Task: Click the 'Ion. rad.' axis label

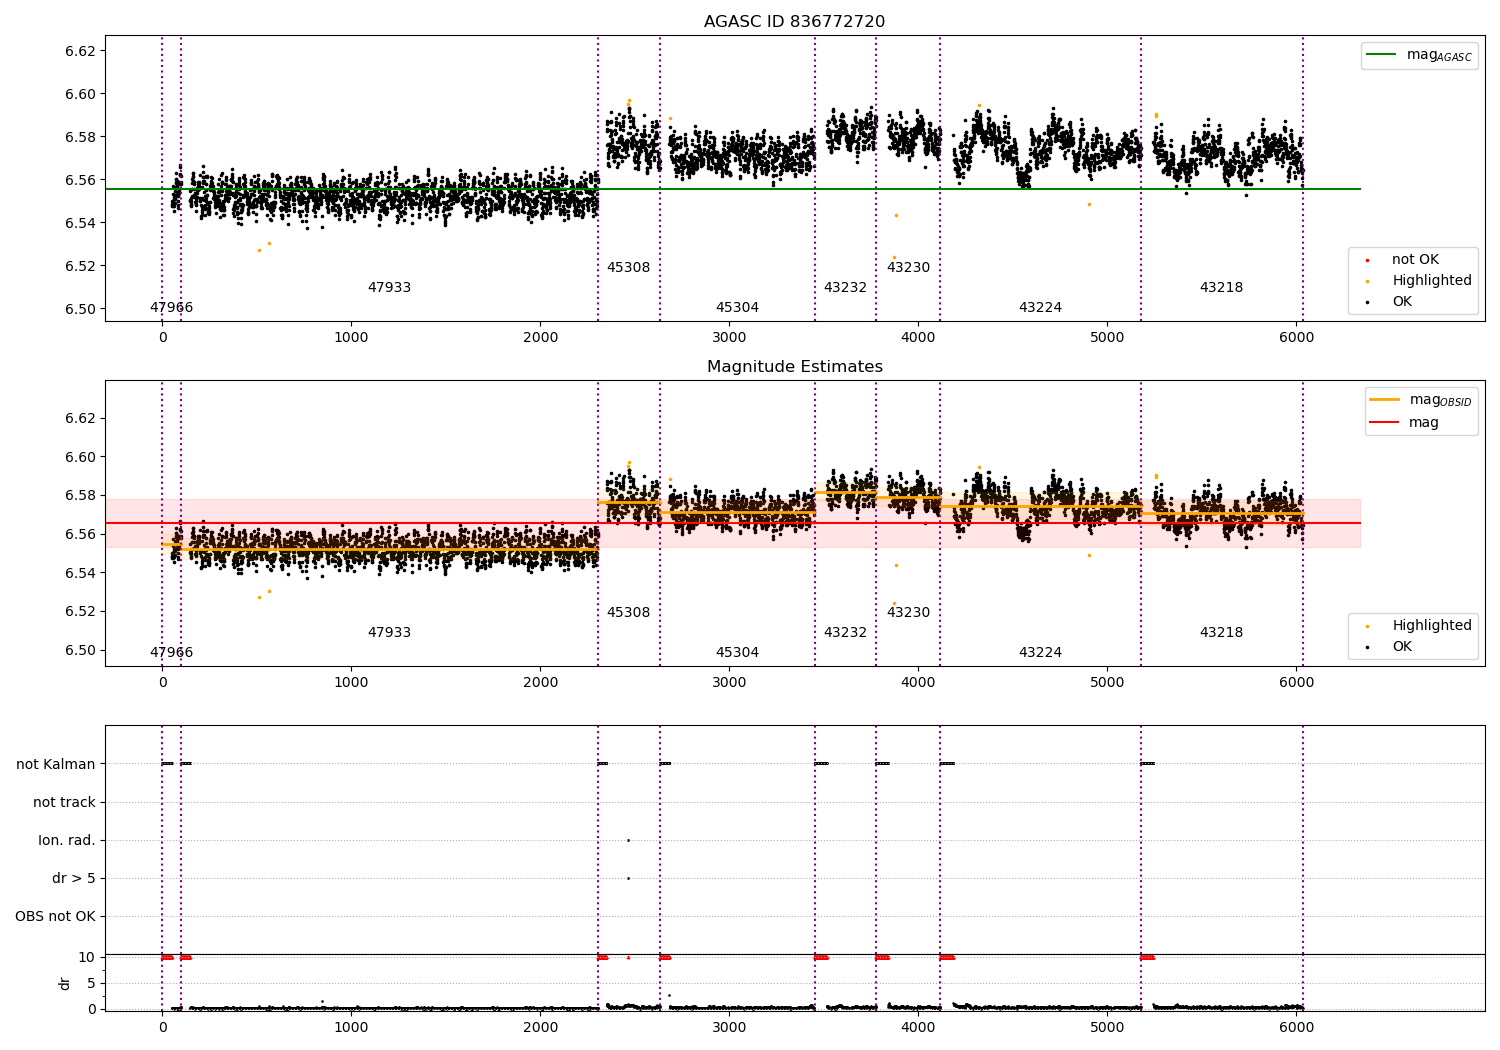Action: click(x=67, y=841)
